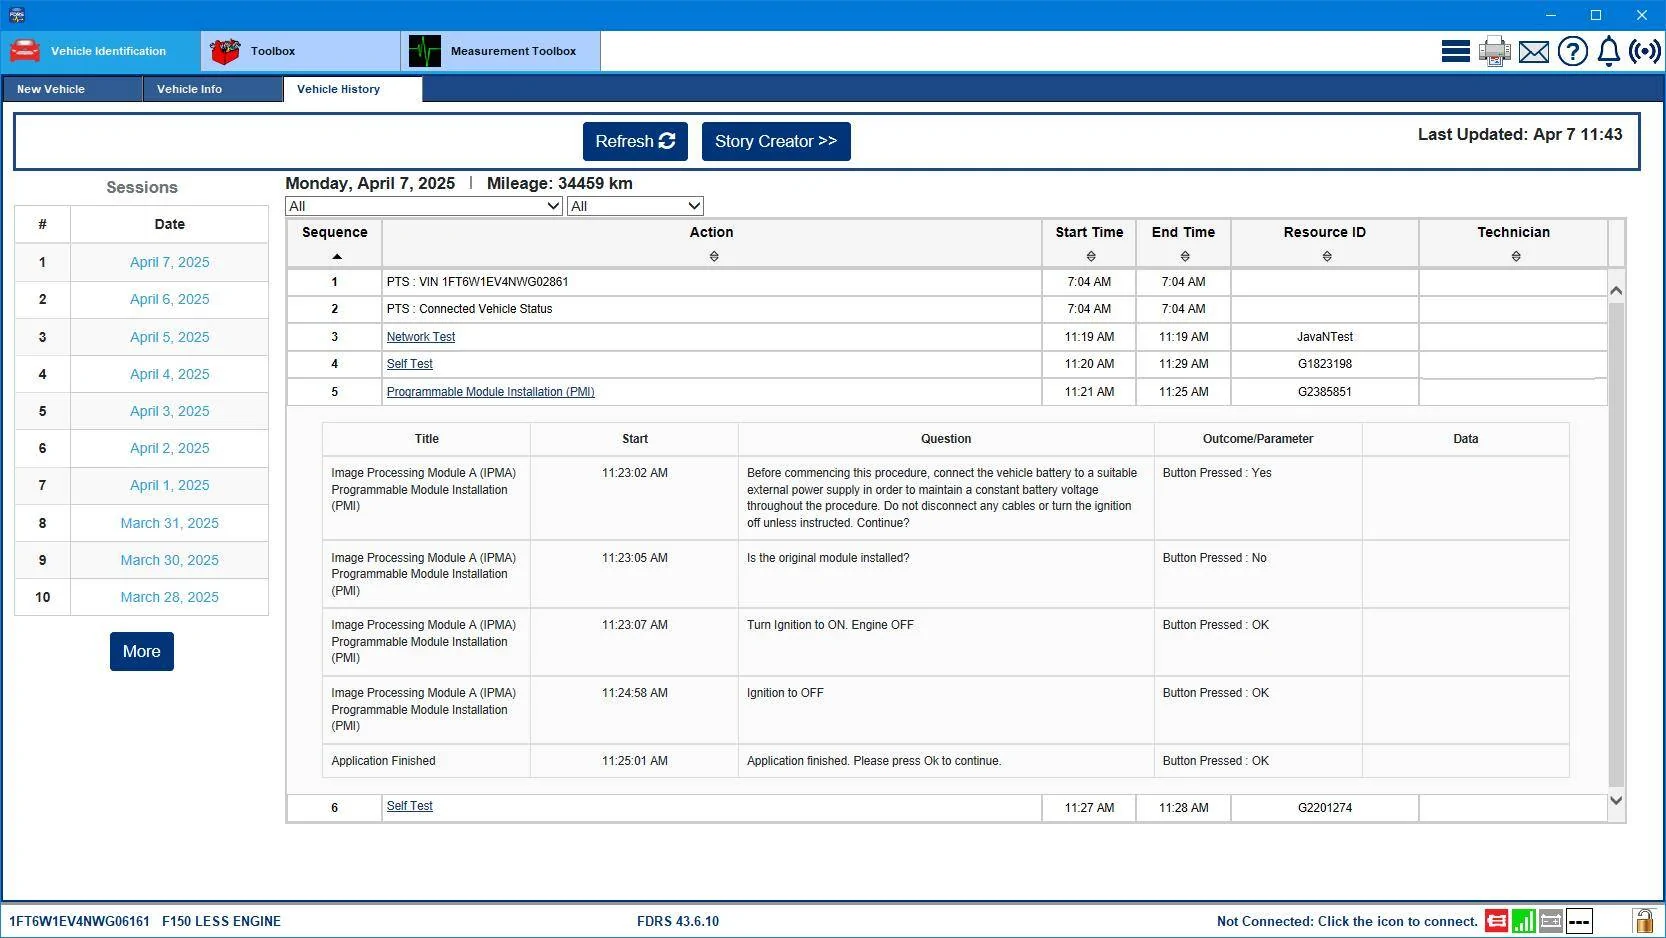Open the hamburger menu icon

[1455, 51]
